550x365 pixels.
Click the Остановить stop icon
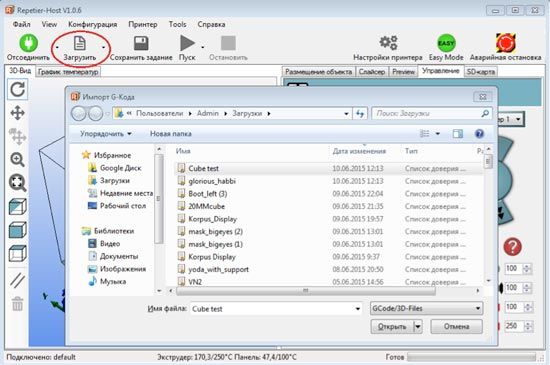click(x=228, y=43)
